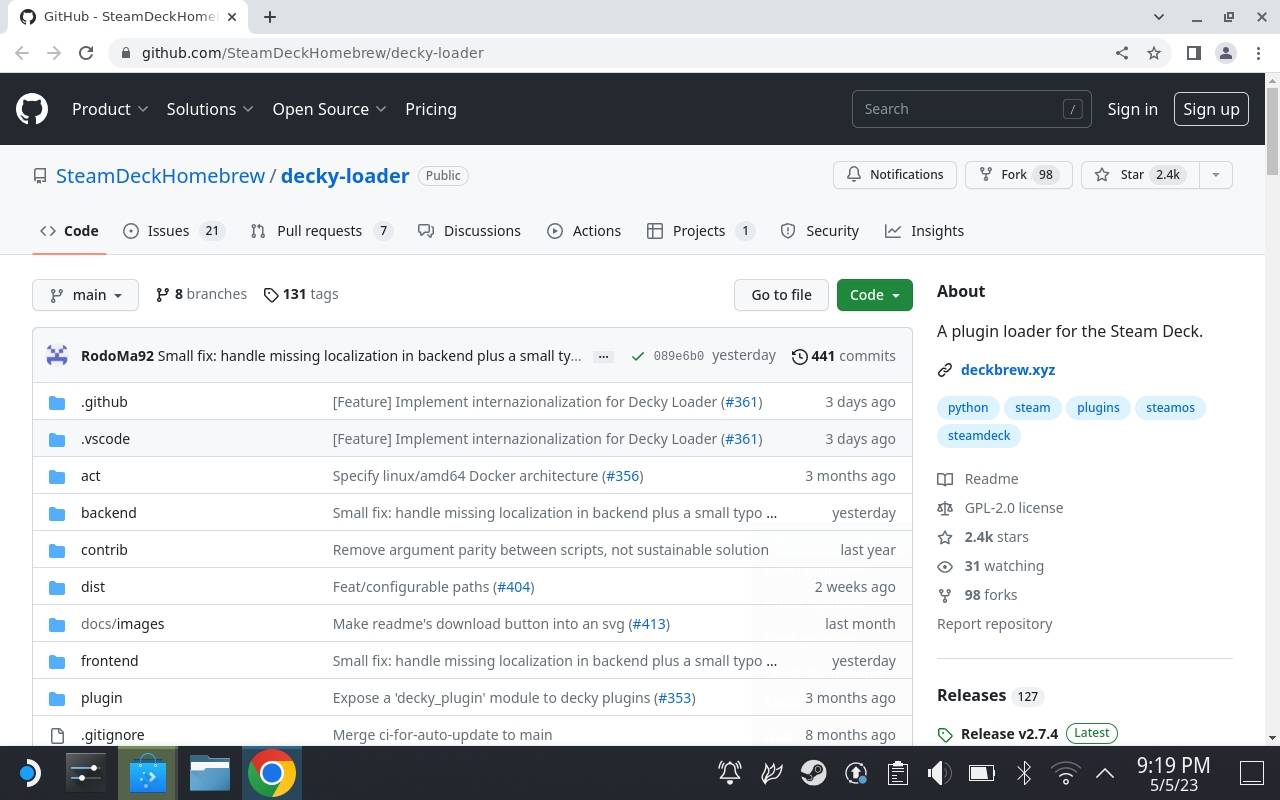Switch to the Pull requests tab
This screenshot has height=800, width=1280.
click(321, 231)
